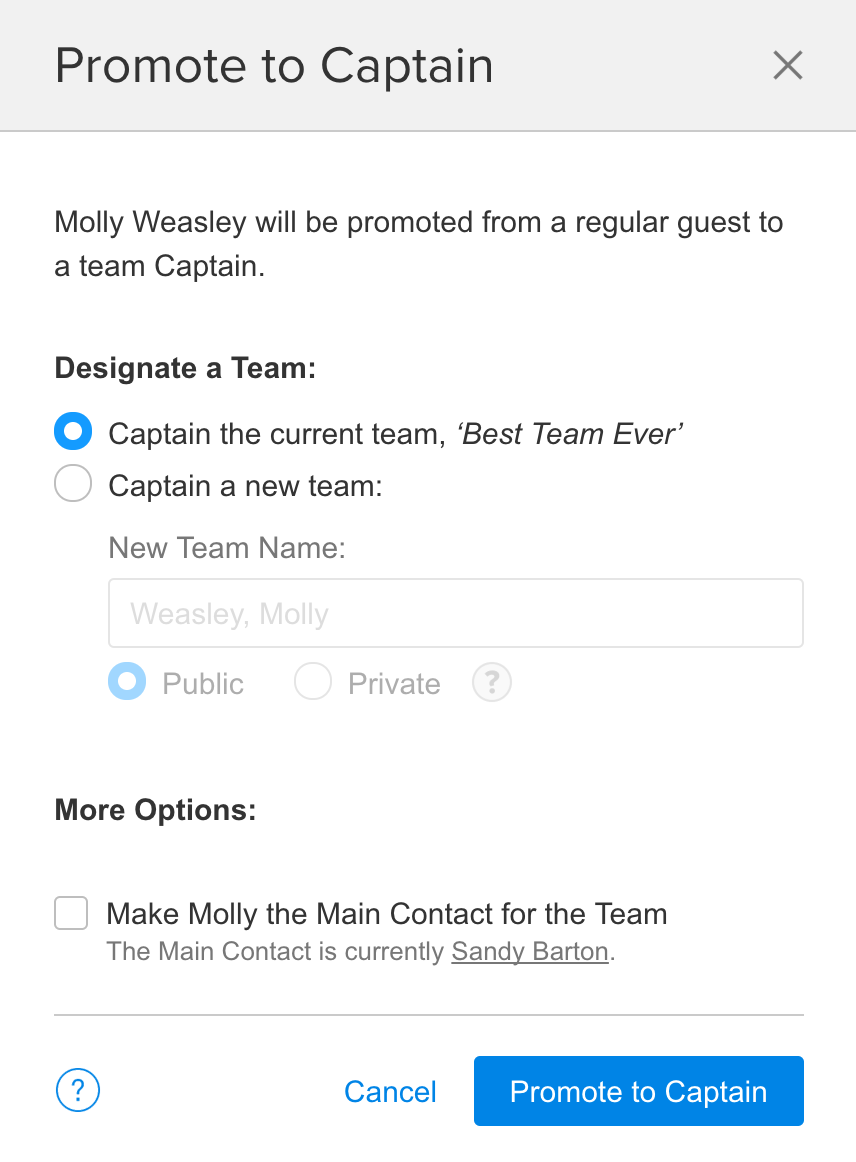Select the Public team radio button

[x=127, y=683]
